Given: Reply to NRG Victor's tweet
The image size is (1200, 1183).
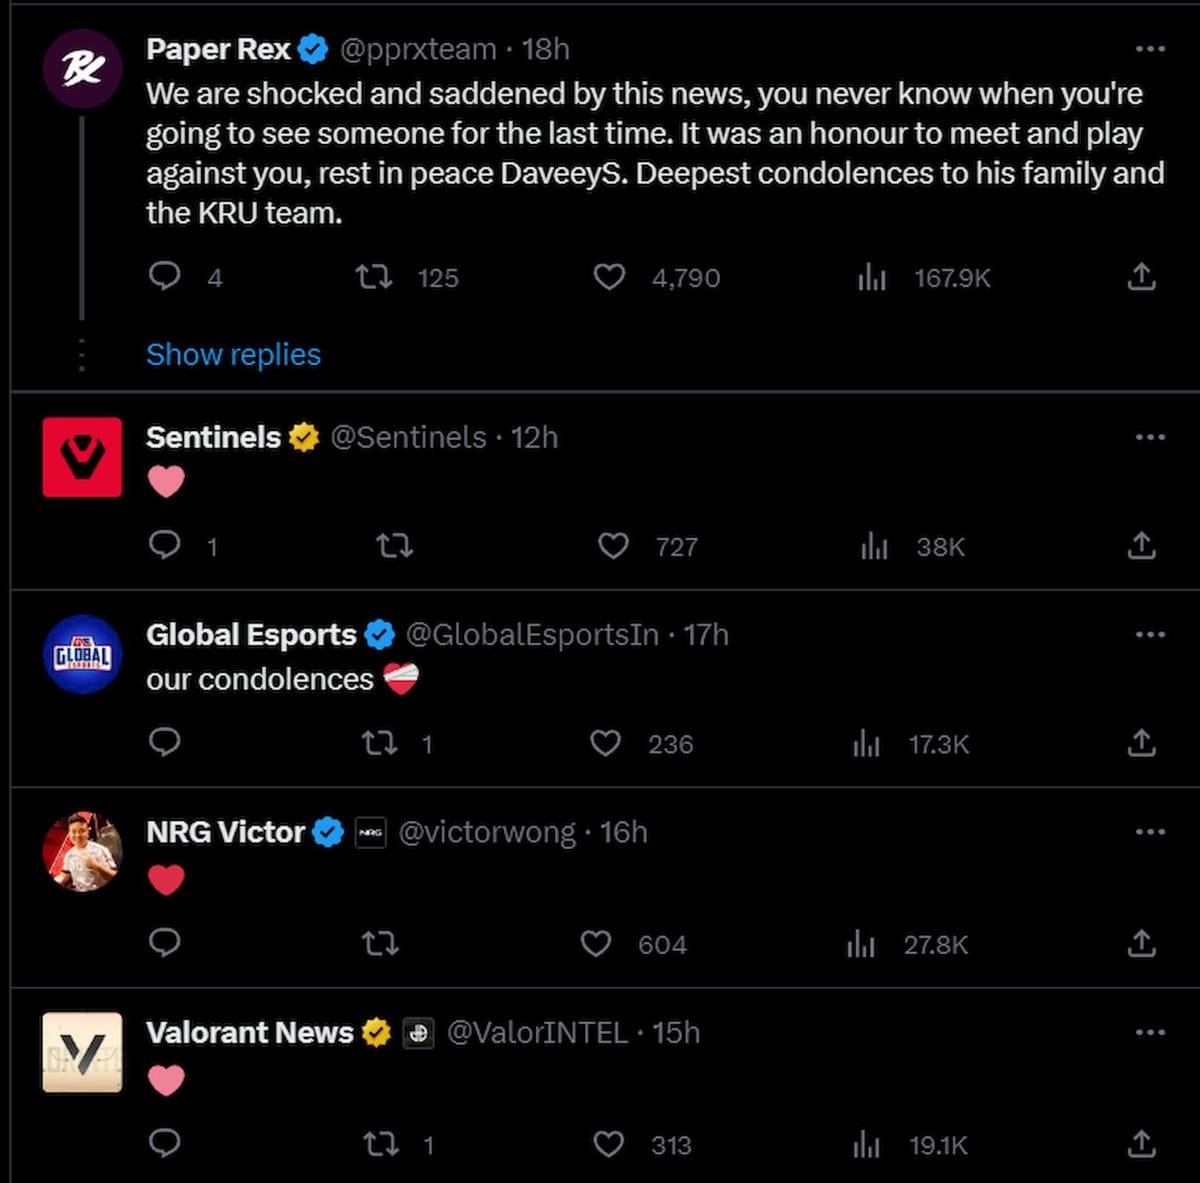Looking at the screenshot, I should coord(164,943).
